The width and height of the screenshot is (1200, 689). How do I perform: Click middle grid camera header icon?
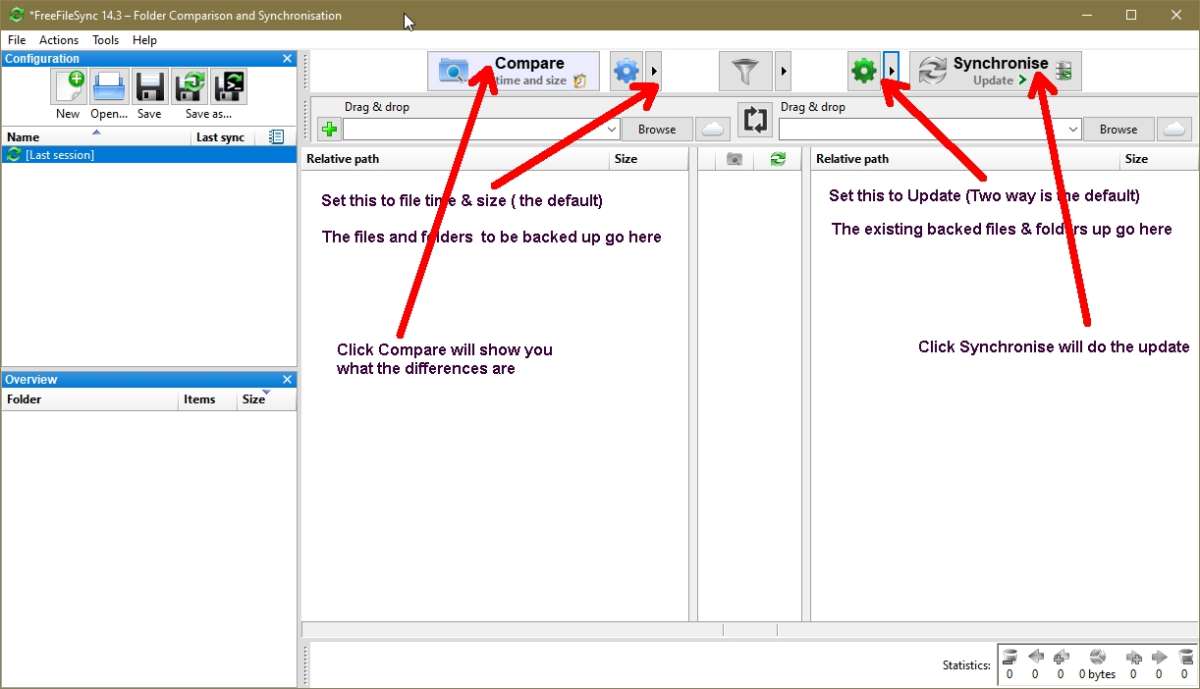tap(734, 159)
